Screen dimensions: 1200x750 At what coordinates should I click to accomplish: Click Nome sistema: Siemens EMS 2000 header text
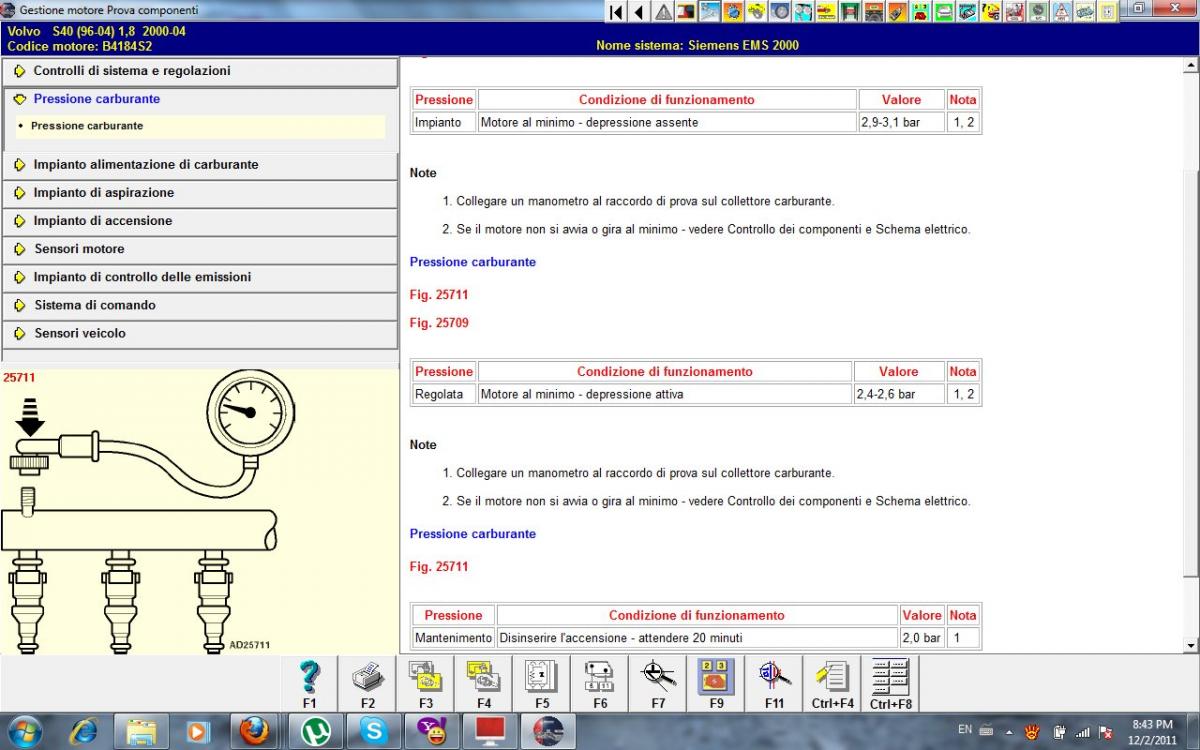coord(697,45)
